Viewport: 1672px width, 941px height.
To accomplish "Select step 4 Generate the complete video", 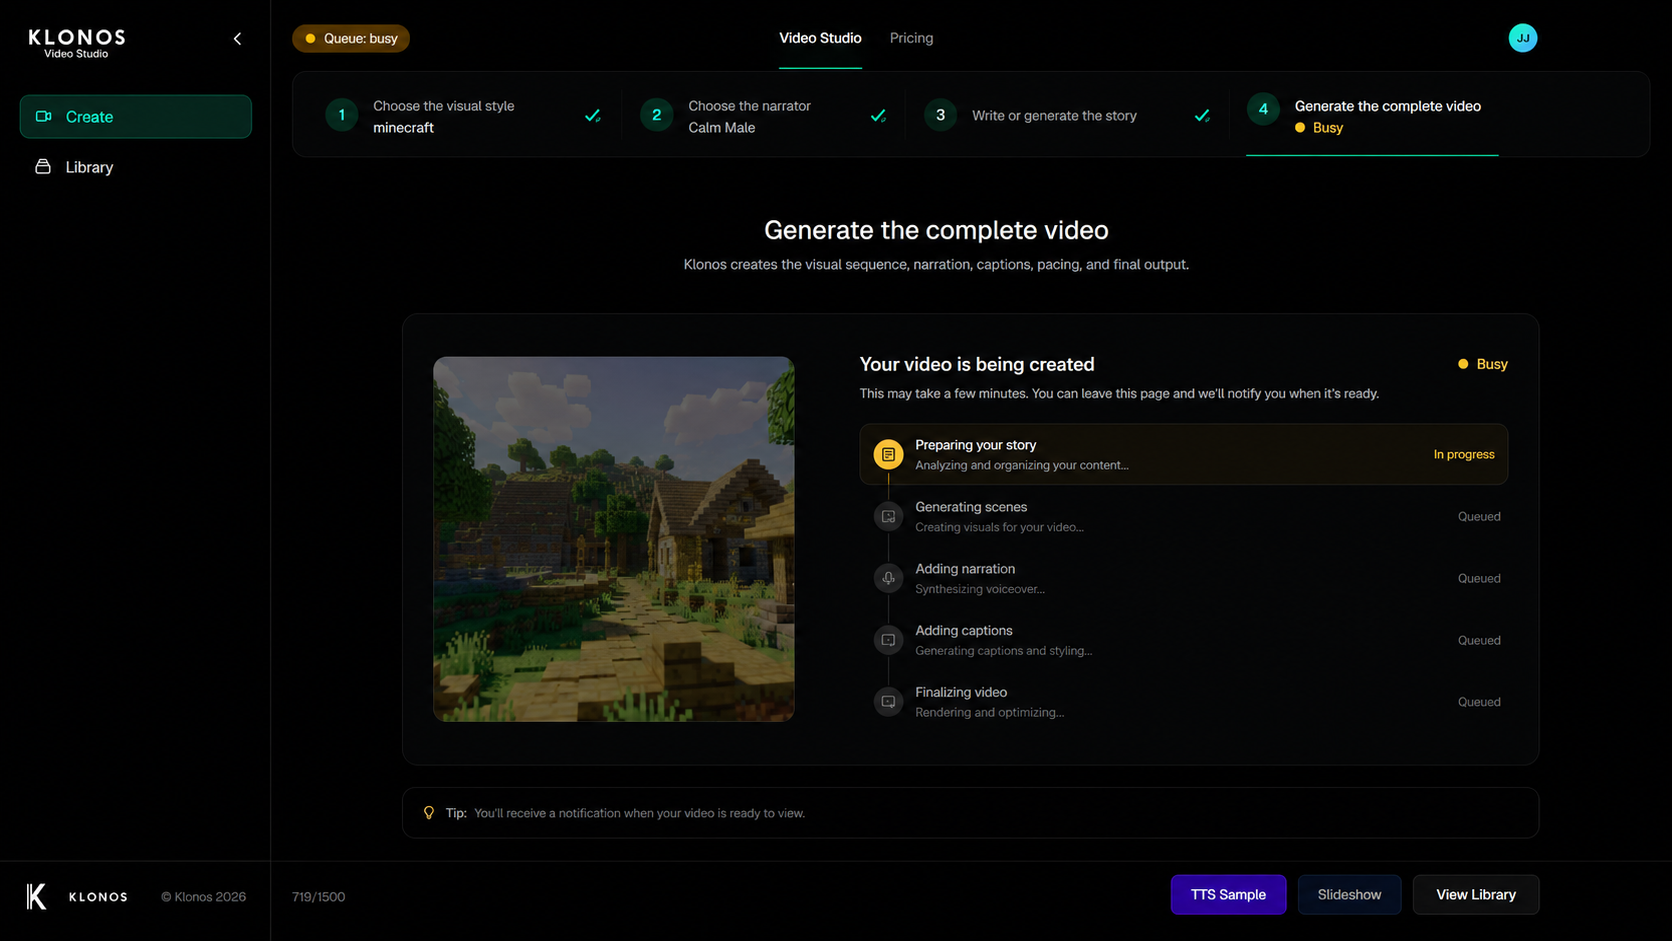I will coord(1372,116).
